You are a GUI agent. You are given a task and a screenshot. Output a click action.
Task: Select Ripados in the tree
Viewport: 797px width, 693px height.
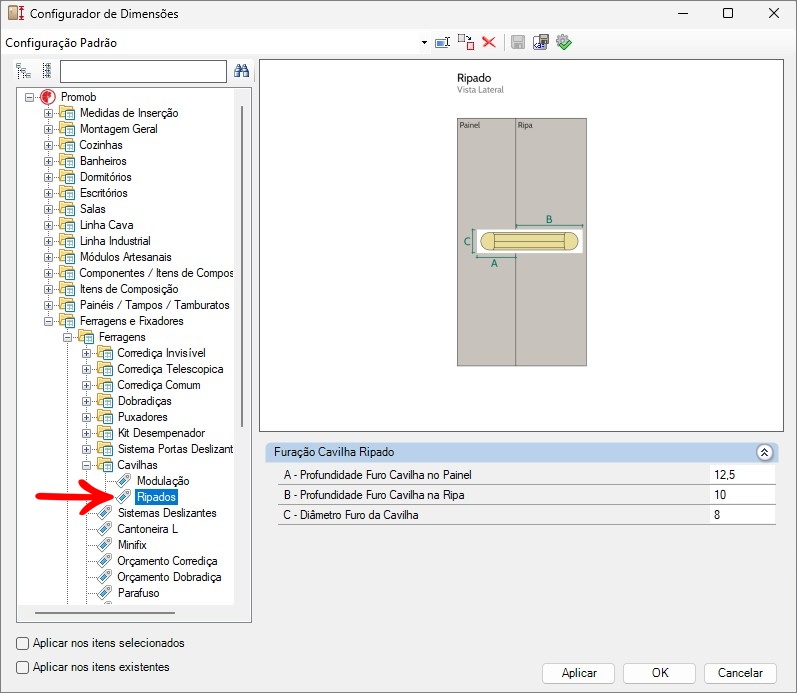[157, 497]
